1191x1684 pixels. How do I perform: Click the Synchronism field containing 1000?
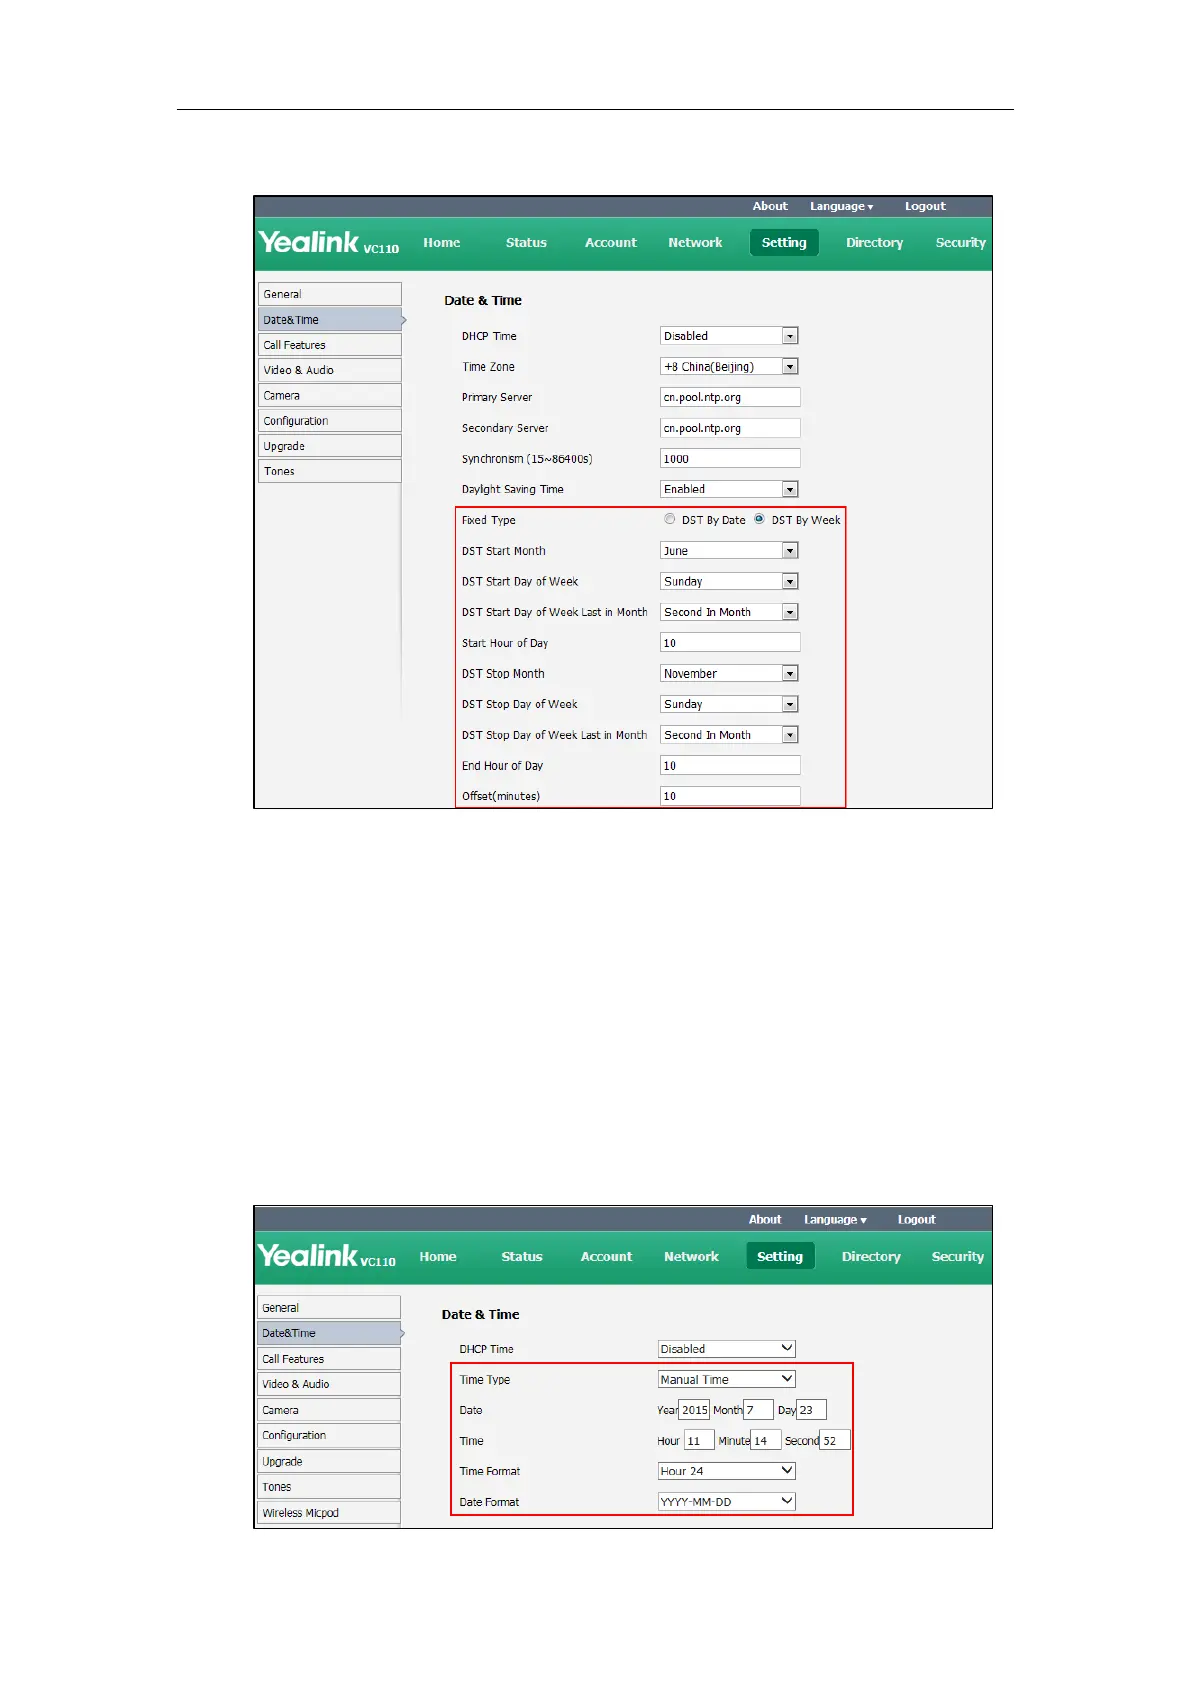pos(730,459)
